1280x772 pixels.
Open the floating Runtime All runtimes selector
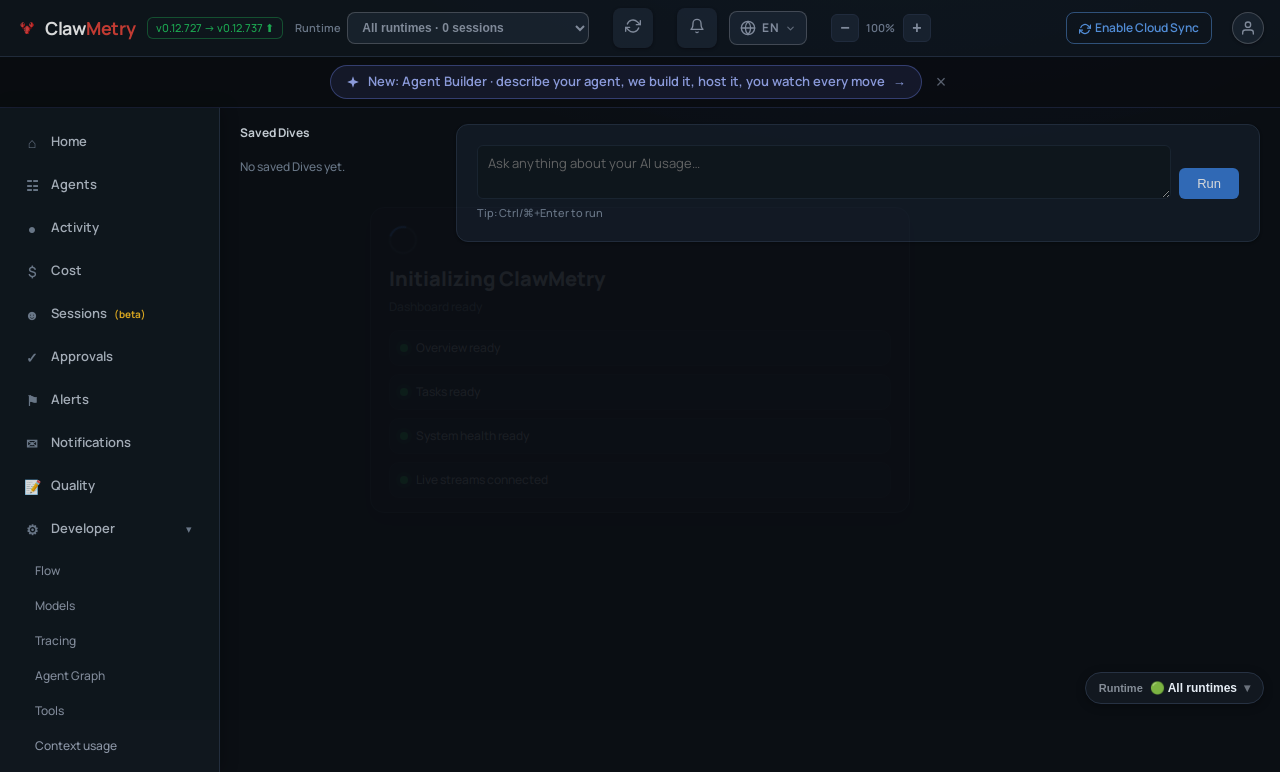coord(1174,688)
